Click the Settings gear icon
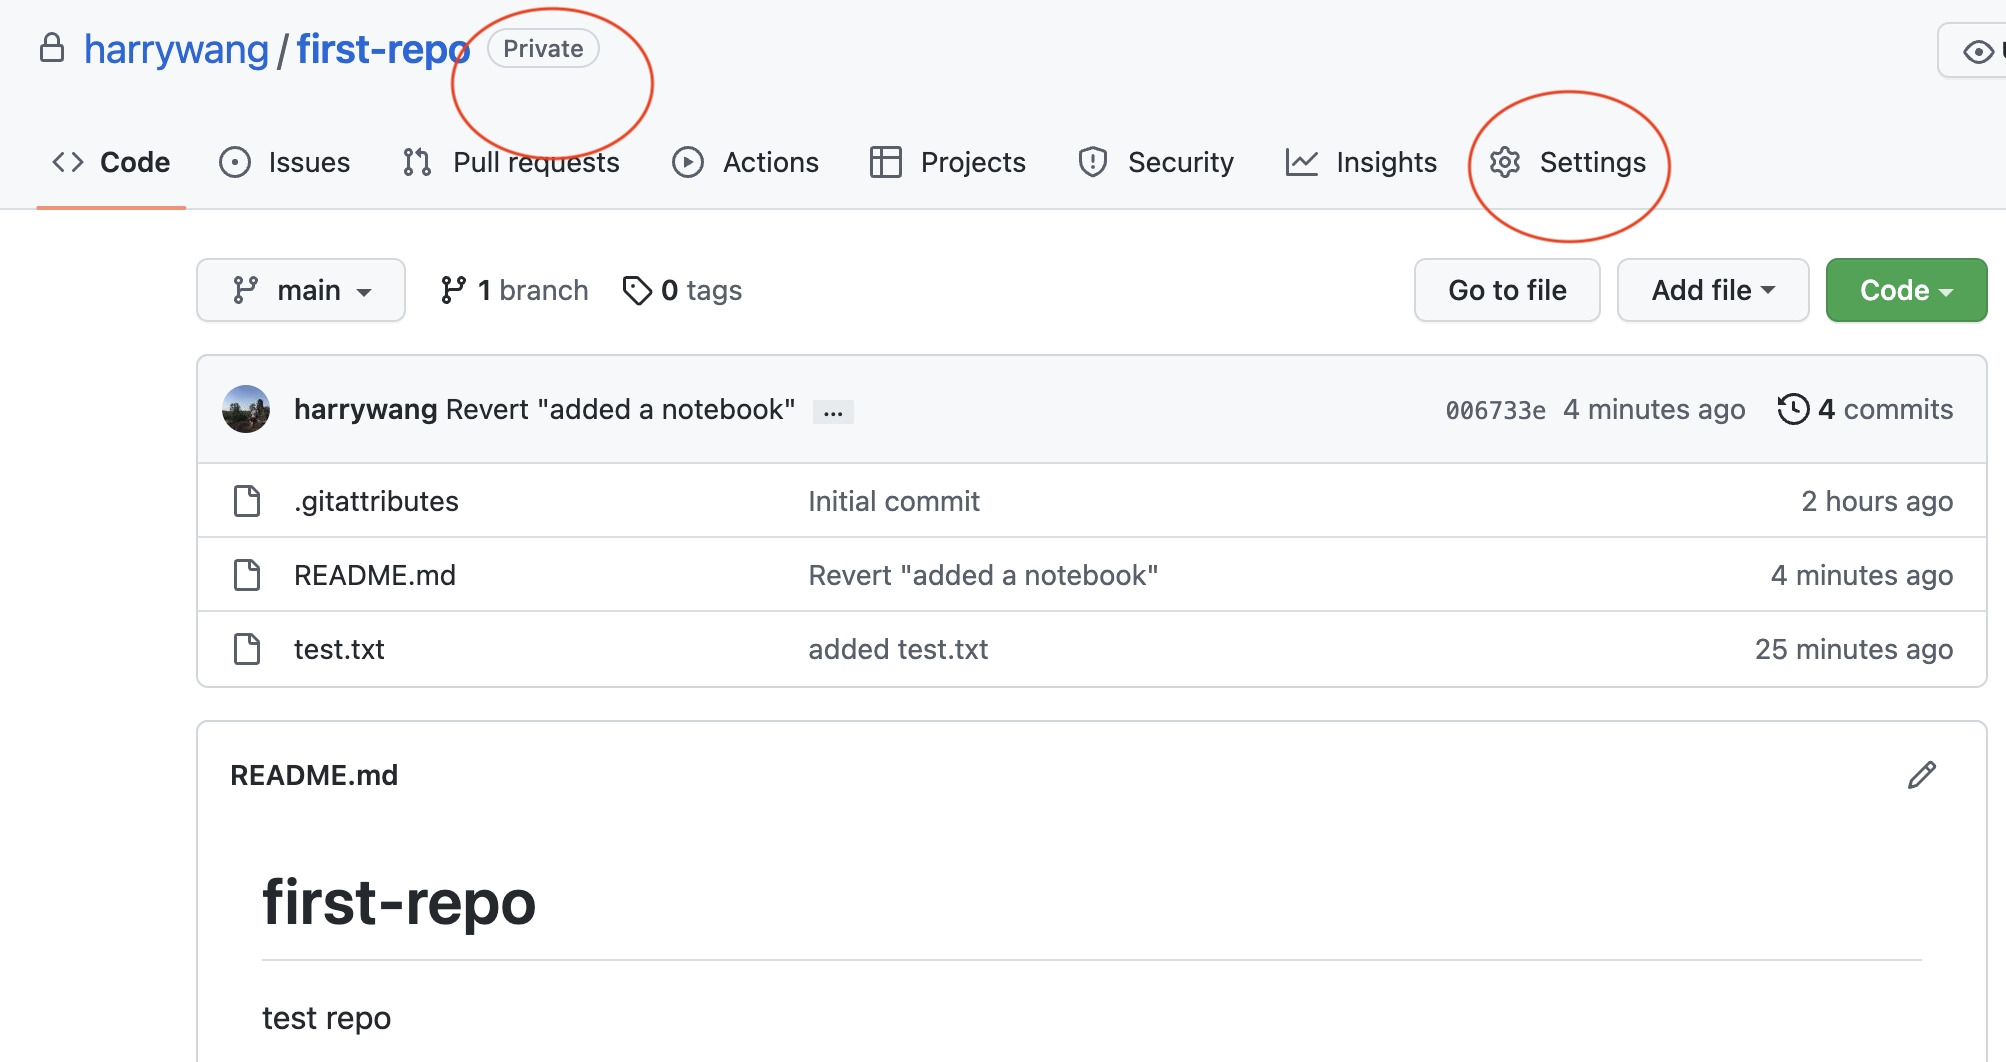Viewport: 2006px width, 1062px height. tap(1505, 162)
